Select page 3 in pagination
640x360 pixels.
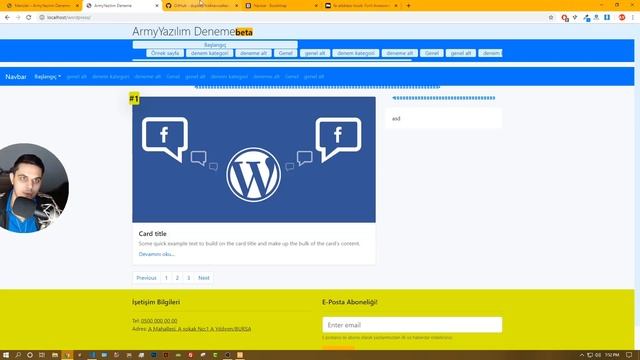pos(189,278)
